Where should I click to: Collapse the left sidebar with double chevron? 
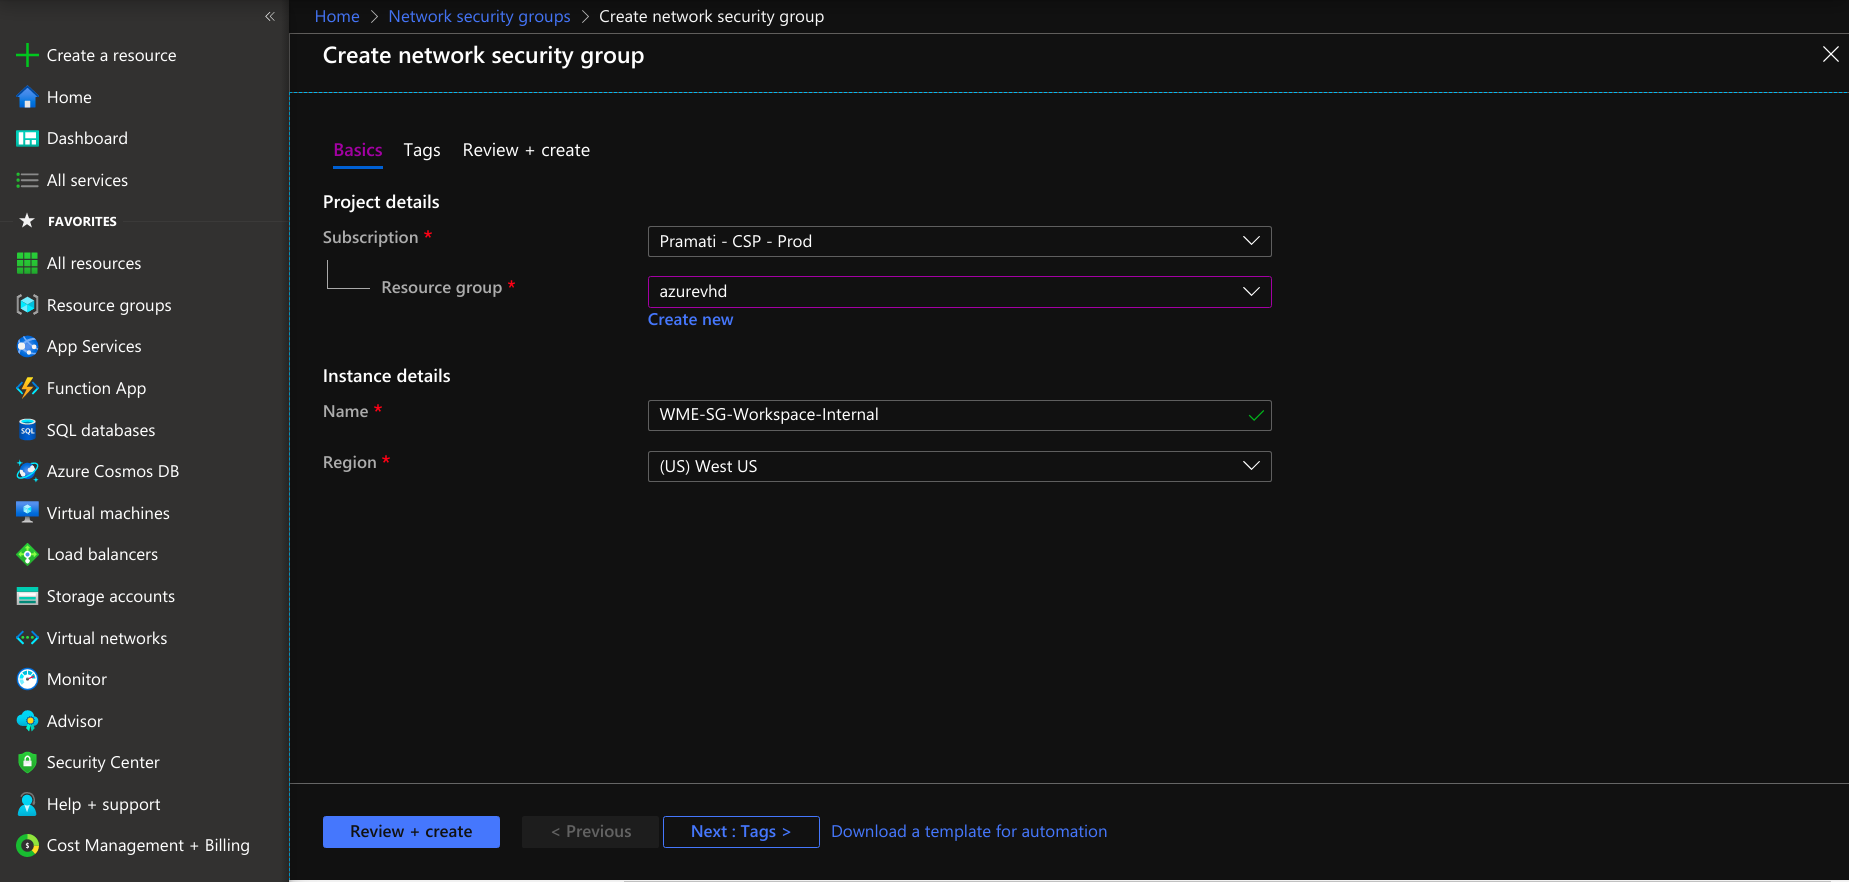point(269,16)
